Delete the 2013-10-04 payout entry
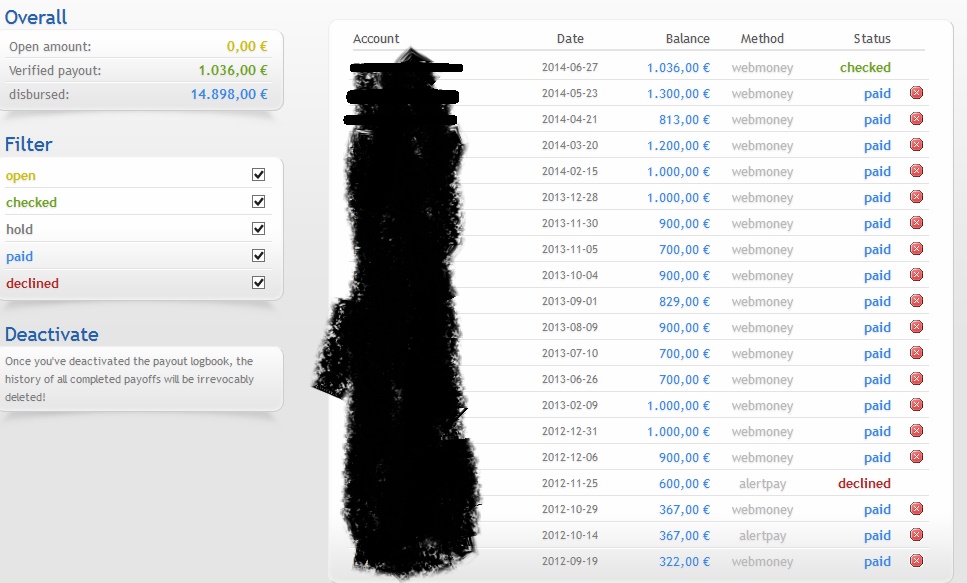Screen dimensions: 967x583 click(x=916, y=275)
